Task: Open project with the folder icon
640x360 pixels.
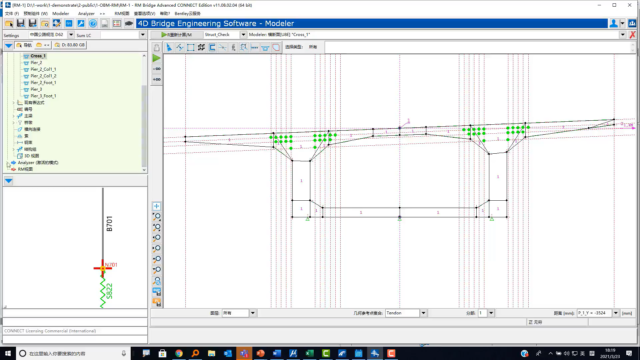Action: tap(9, 24)
